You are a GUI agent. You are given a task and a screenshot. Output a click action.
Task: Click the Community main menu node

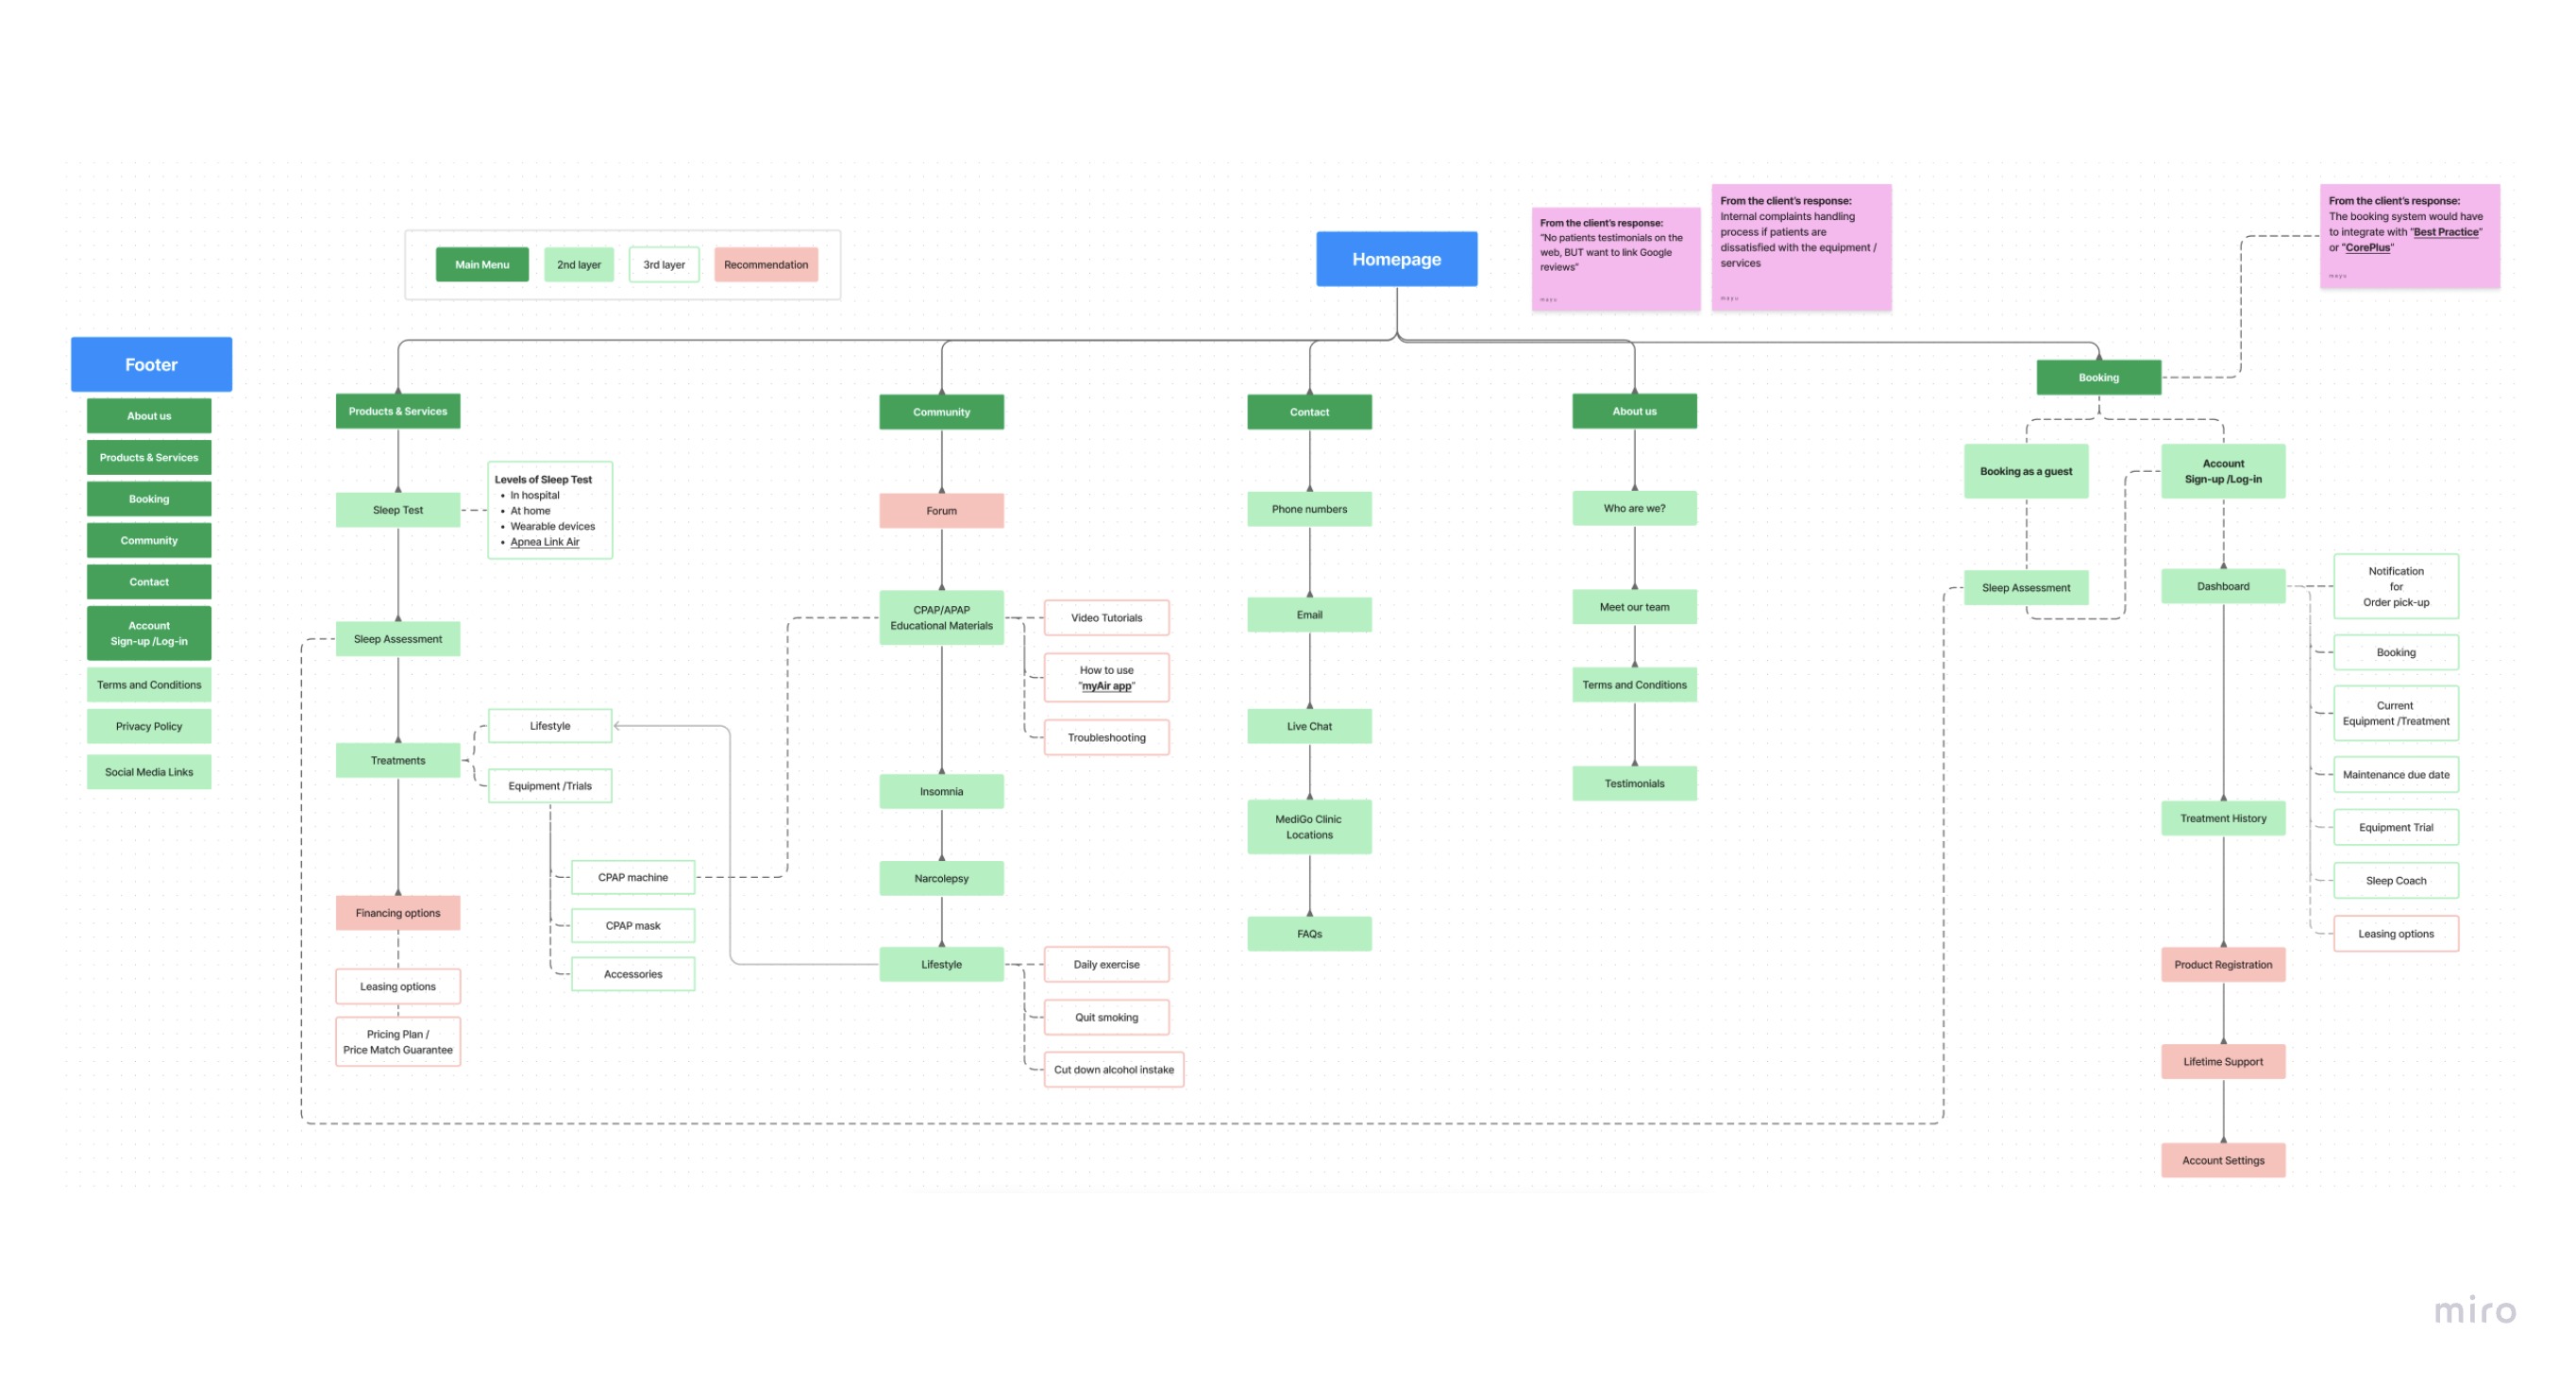click(941, 412)
